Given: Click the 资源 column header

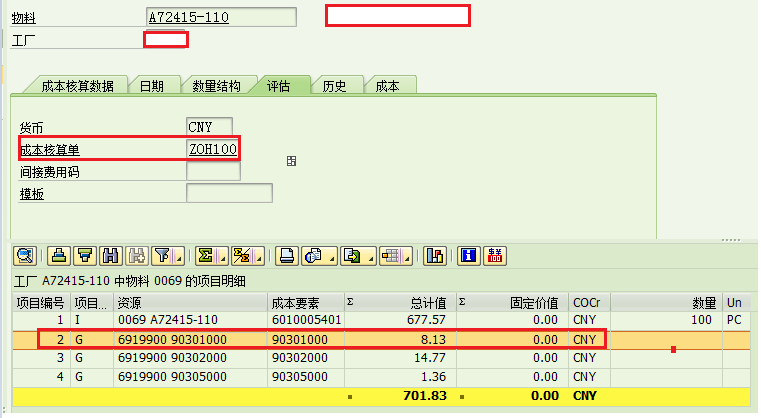Looking at the screenshot, I should click(x=190, y=303).
